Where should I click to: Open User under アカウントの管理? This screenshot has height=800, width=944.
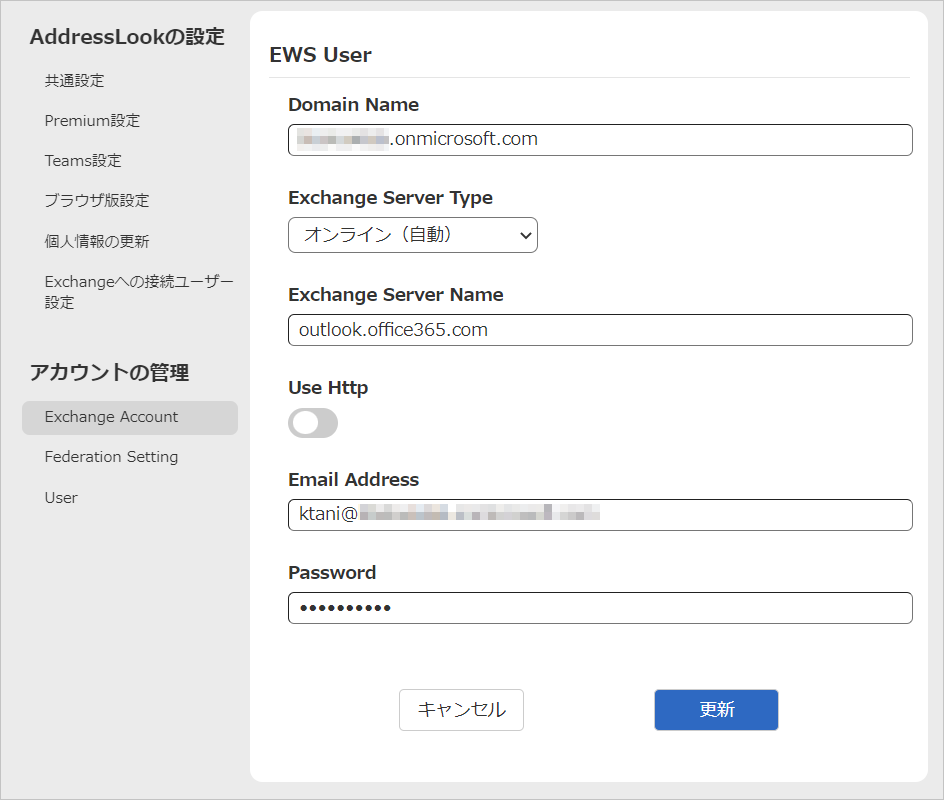pyautogui.click(x=61, y=498)
